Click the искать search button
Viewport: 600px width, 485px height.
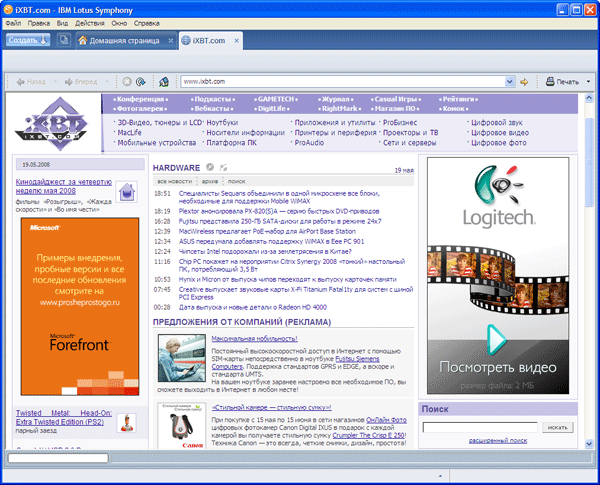click(558, 427)
